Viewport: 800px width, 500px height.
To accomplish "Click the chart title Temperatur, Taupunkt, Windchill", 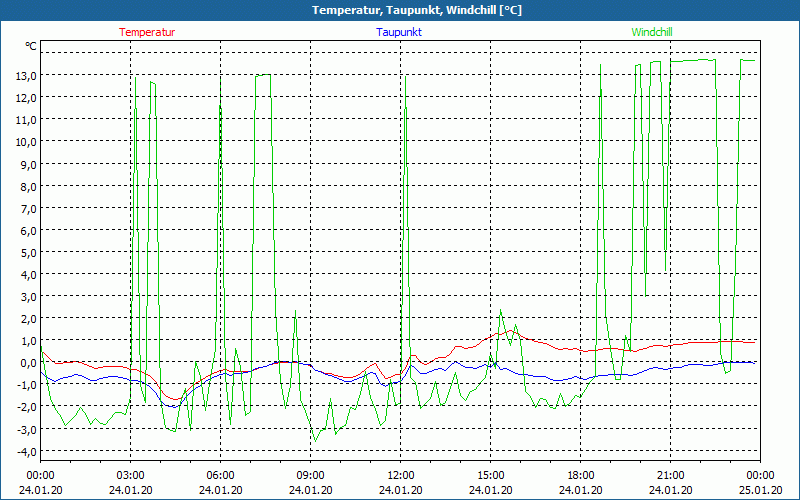I will [x=417, y=10].
